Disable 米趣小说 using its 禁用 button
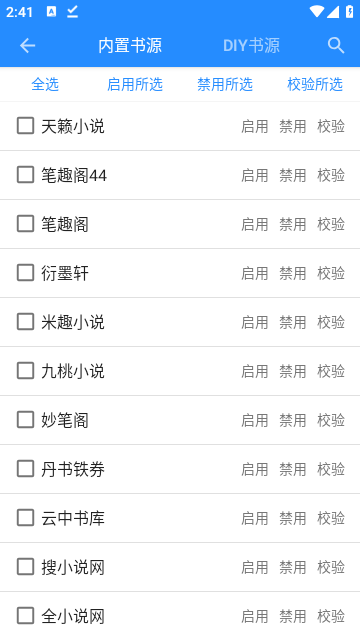360x640 pixels. (293, 322)
